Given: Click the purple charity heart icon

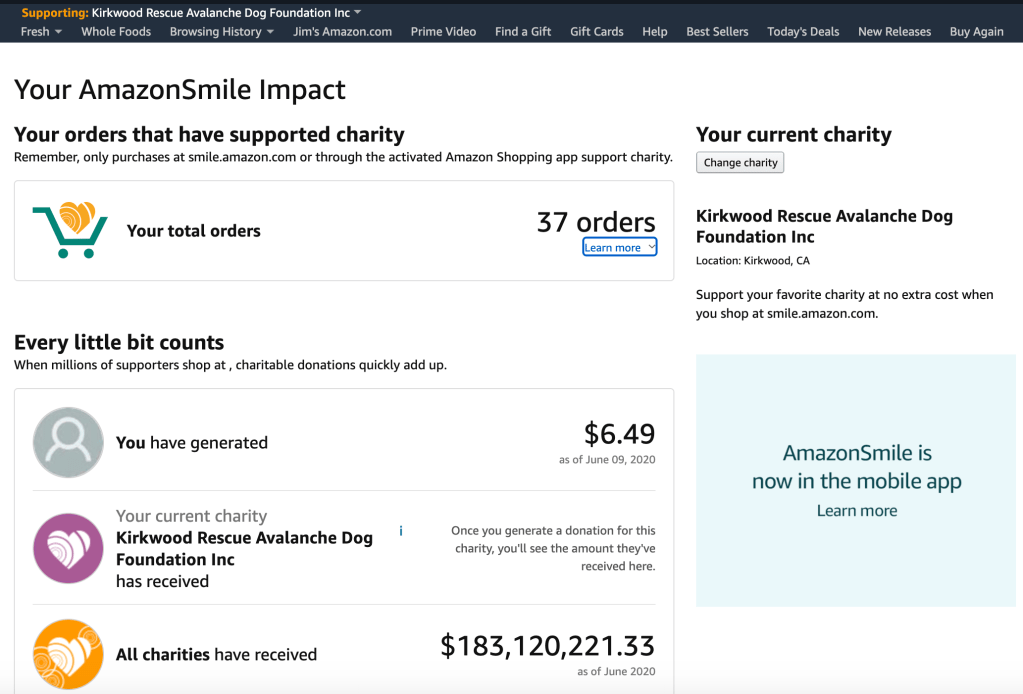Looking at the screenshot, I should (x=68, y=548).
